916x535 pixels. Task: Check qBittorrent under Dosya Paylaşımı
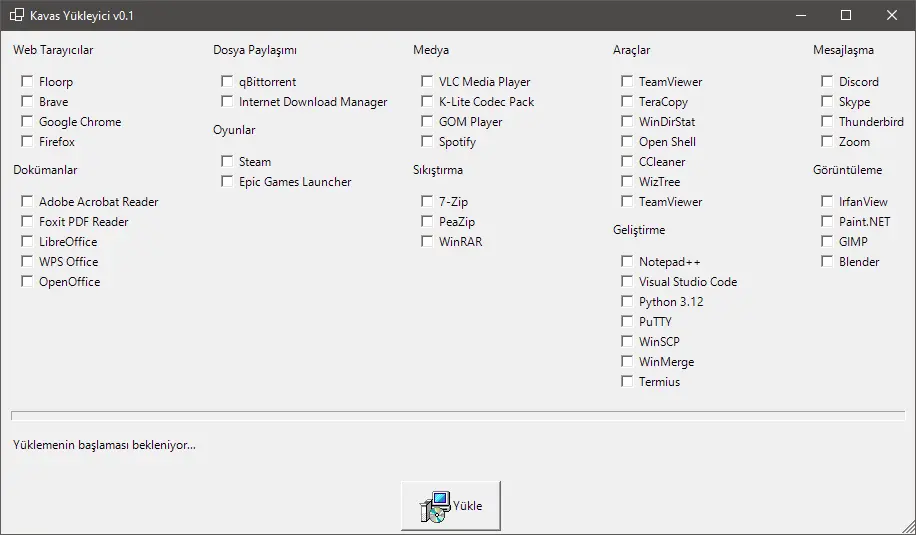[227, 81]
